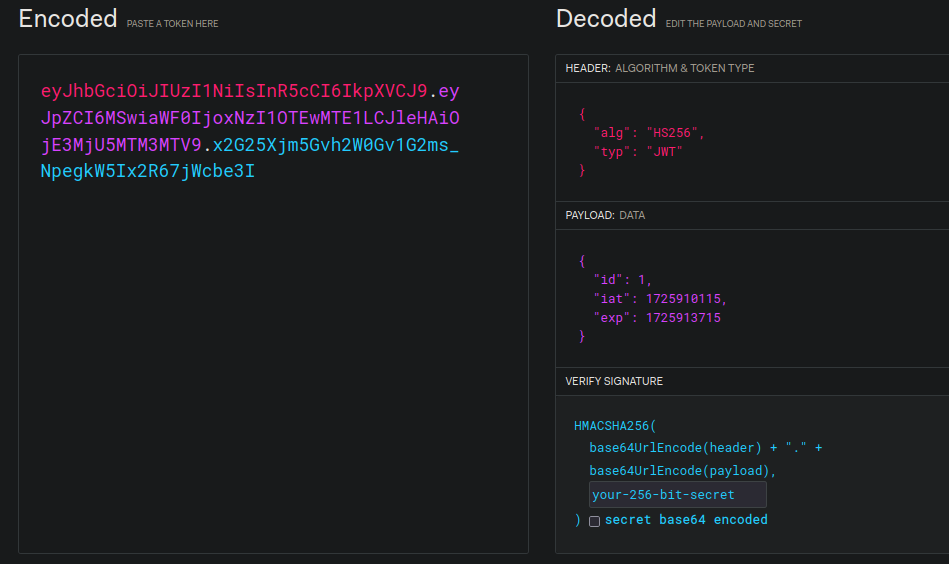Image resolution: width=949 pixels, height=564 pixels.
Task: Click the PAYLOAD: DATA section label
Action: 605,215
